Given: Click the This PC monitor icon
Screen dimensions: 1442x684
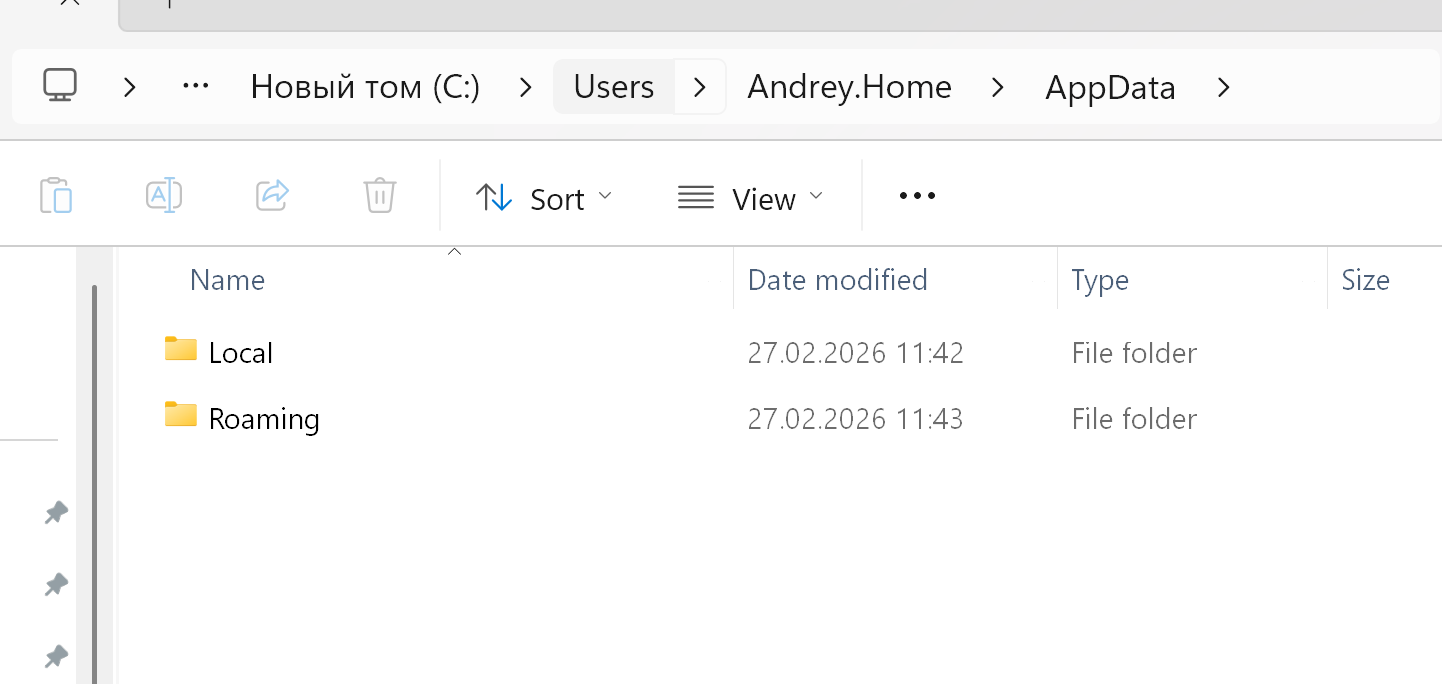Looking at the screenshot, I should pyautogui.click(x=60, y=86).
